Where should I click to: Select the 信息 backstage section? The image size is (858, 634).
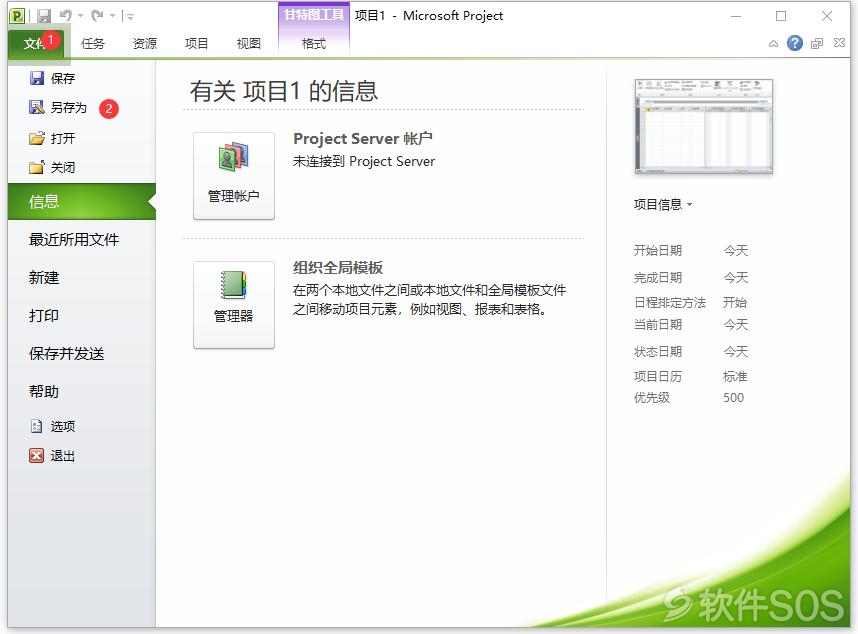point(82,202)
